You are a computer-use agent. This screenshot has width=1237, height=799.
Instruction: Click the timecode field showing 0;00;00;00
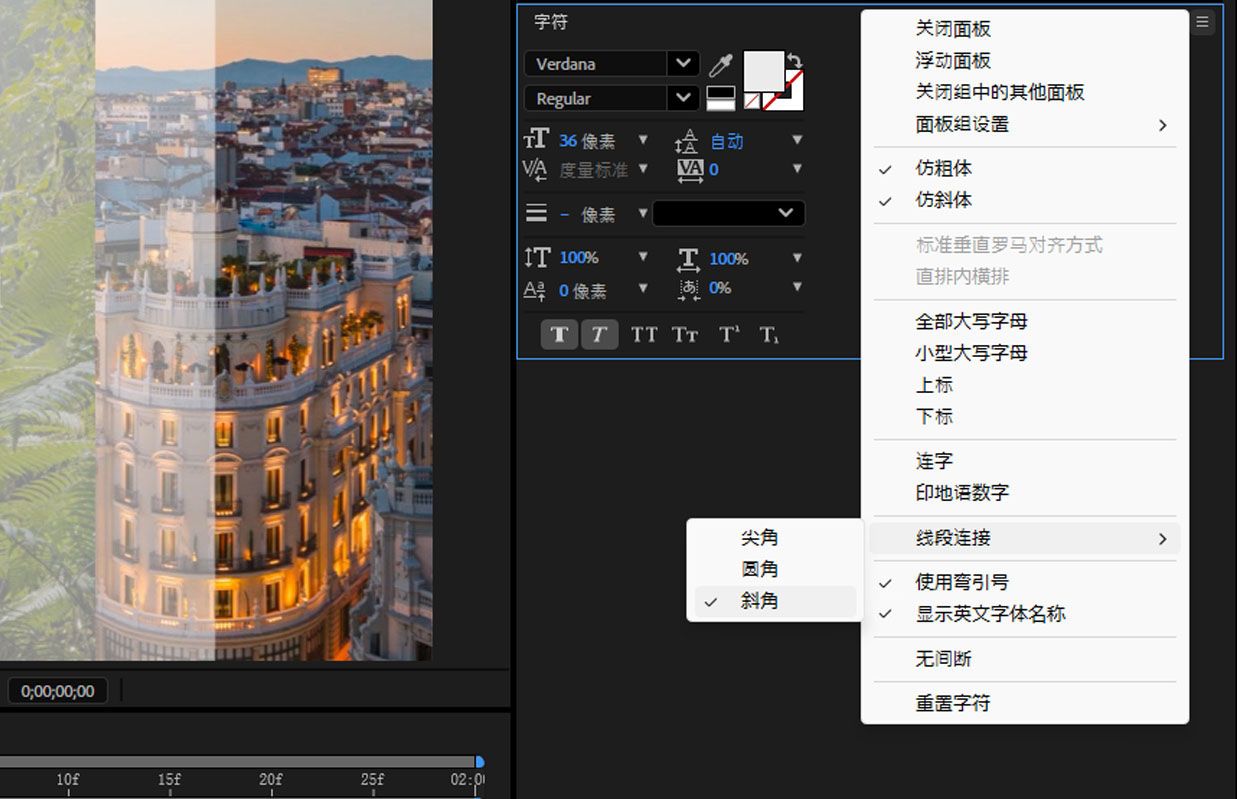coord(57,690)
